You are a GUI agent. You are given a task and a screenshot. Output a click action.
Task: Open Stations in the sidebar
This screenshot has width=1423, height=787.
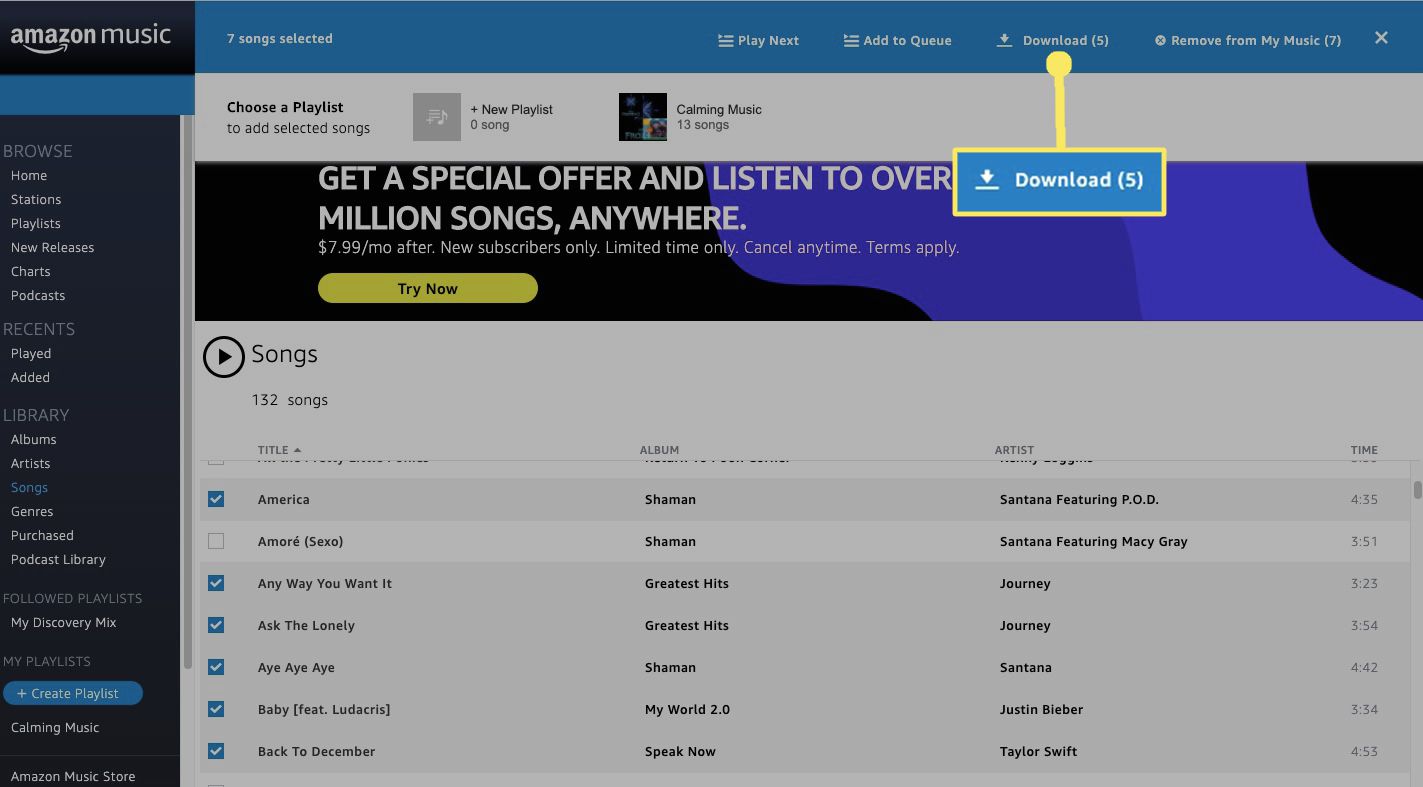(x=36, y=200)
